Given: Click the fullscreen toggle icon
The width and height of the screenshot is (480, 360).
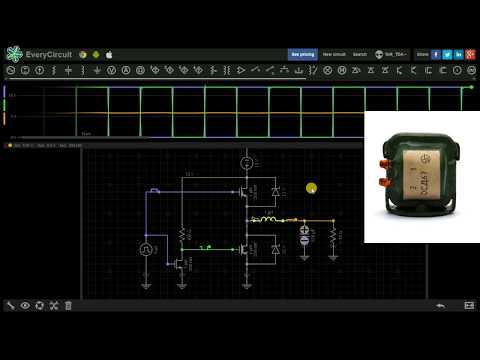Looking at the screenshot, I should click(469, 305).
